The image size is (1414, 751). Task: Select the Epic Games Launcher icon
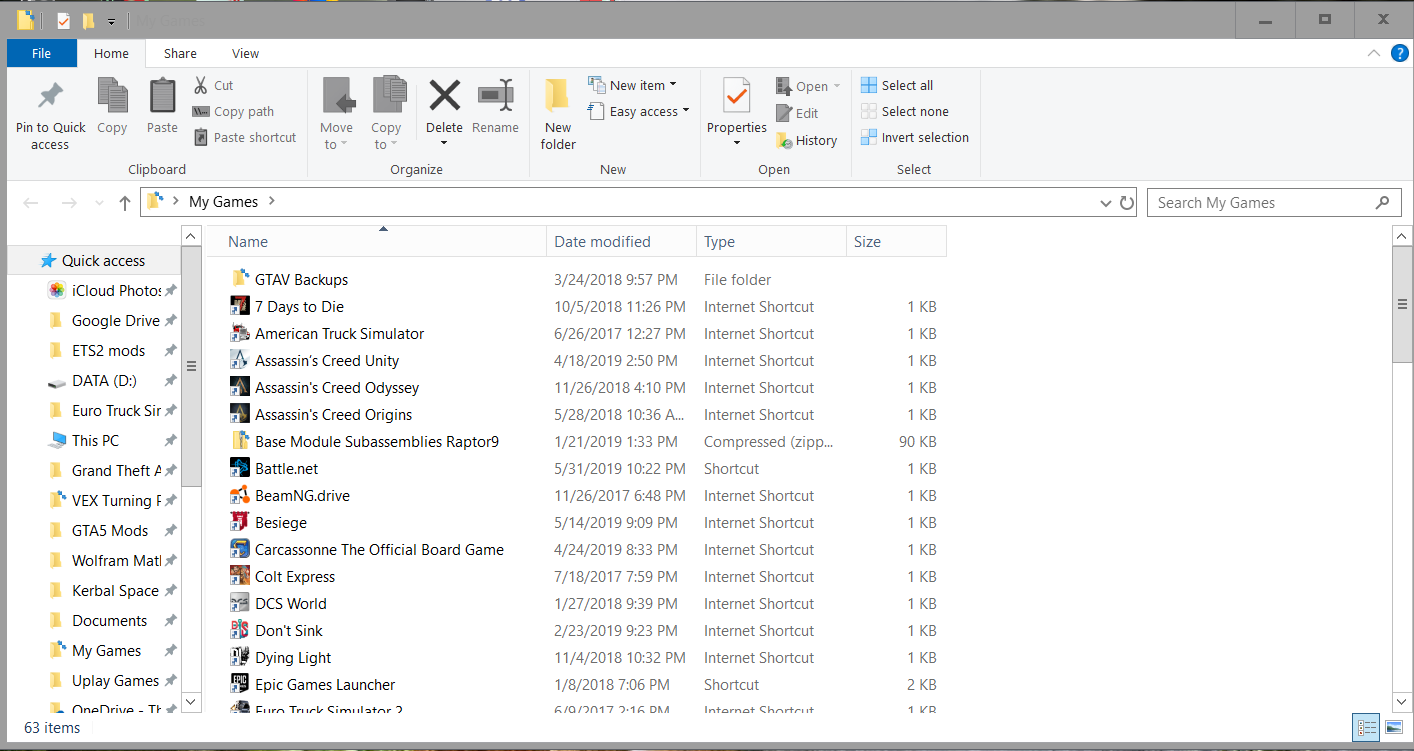(240, 684)
